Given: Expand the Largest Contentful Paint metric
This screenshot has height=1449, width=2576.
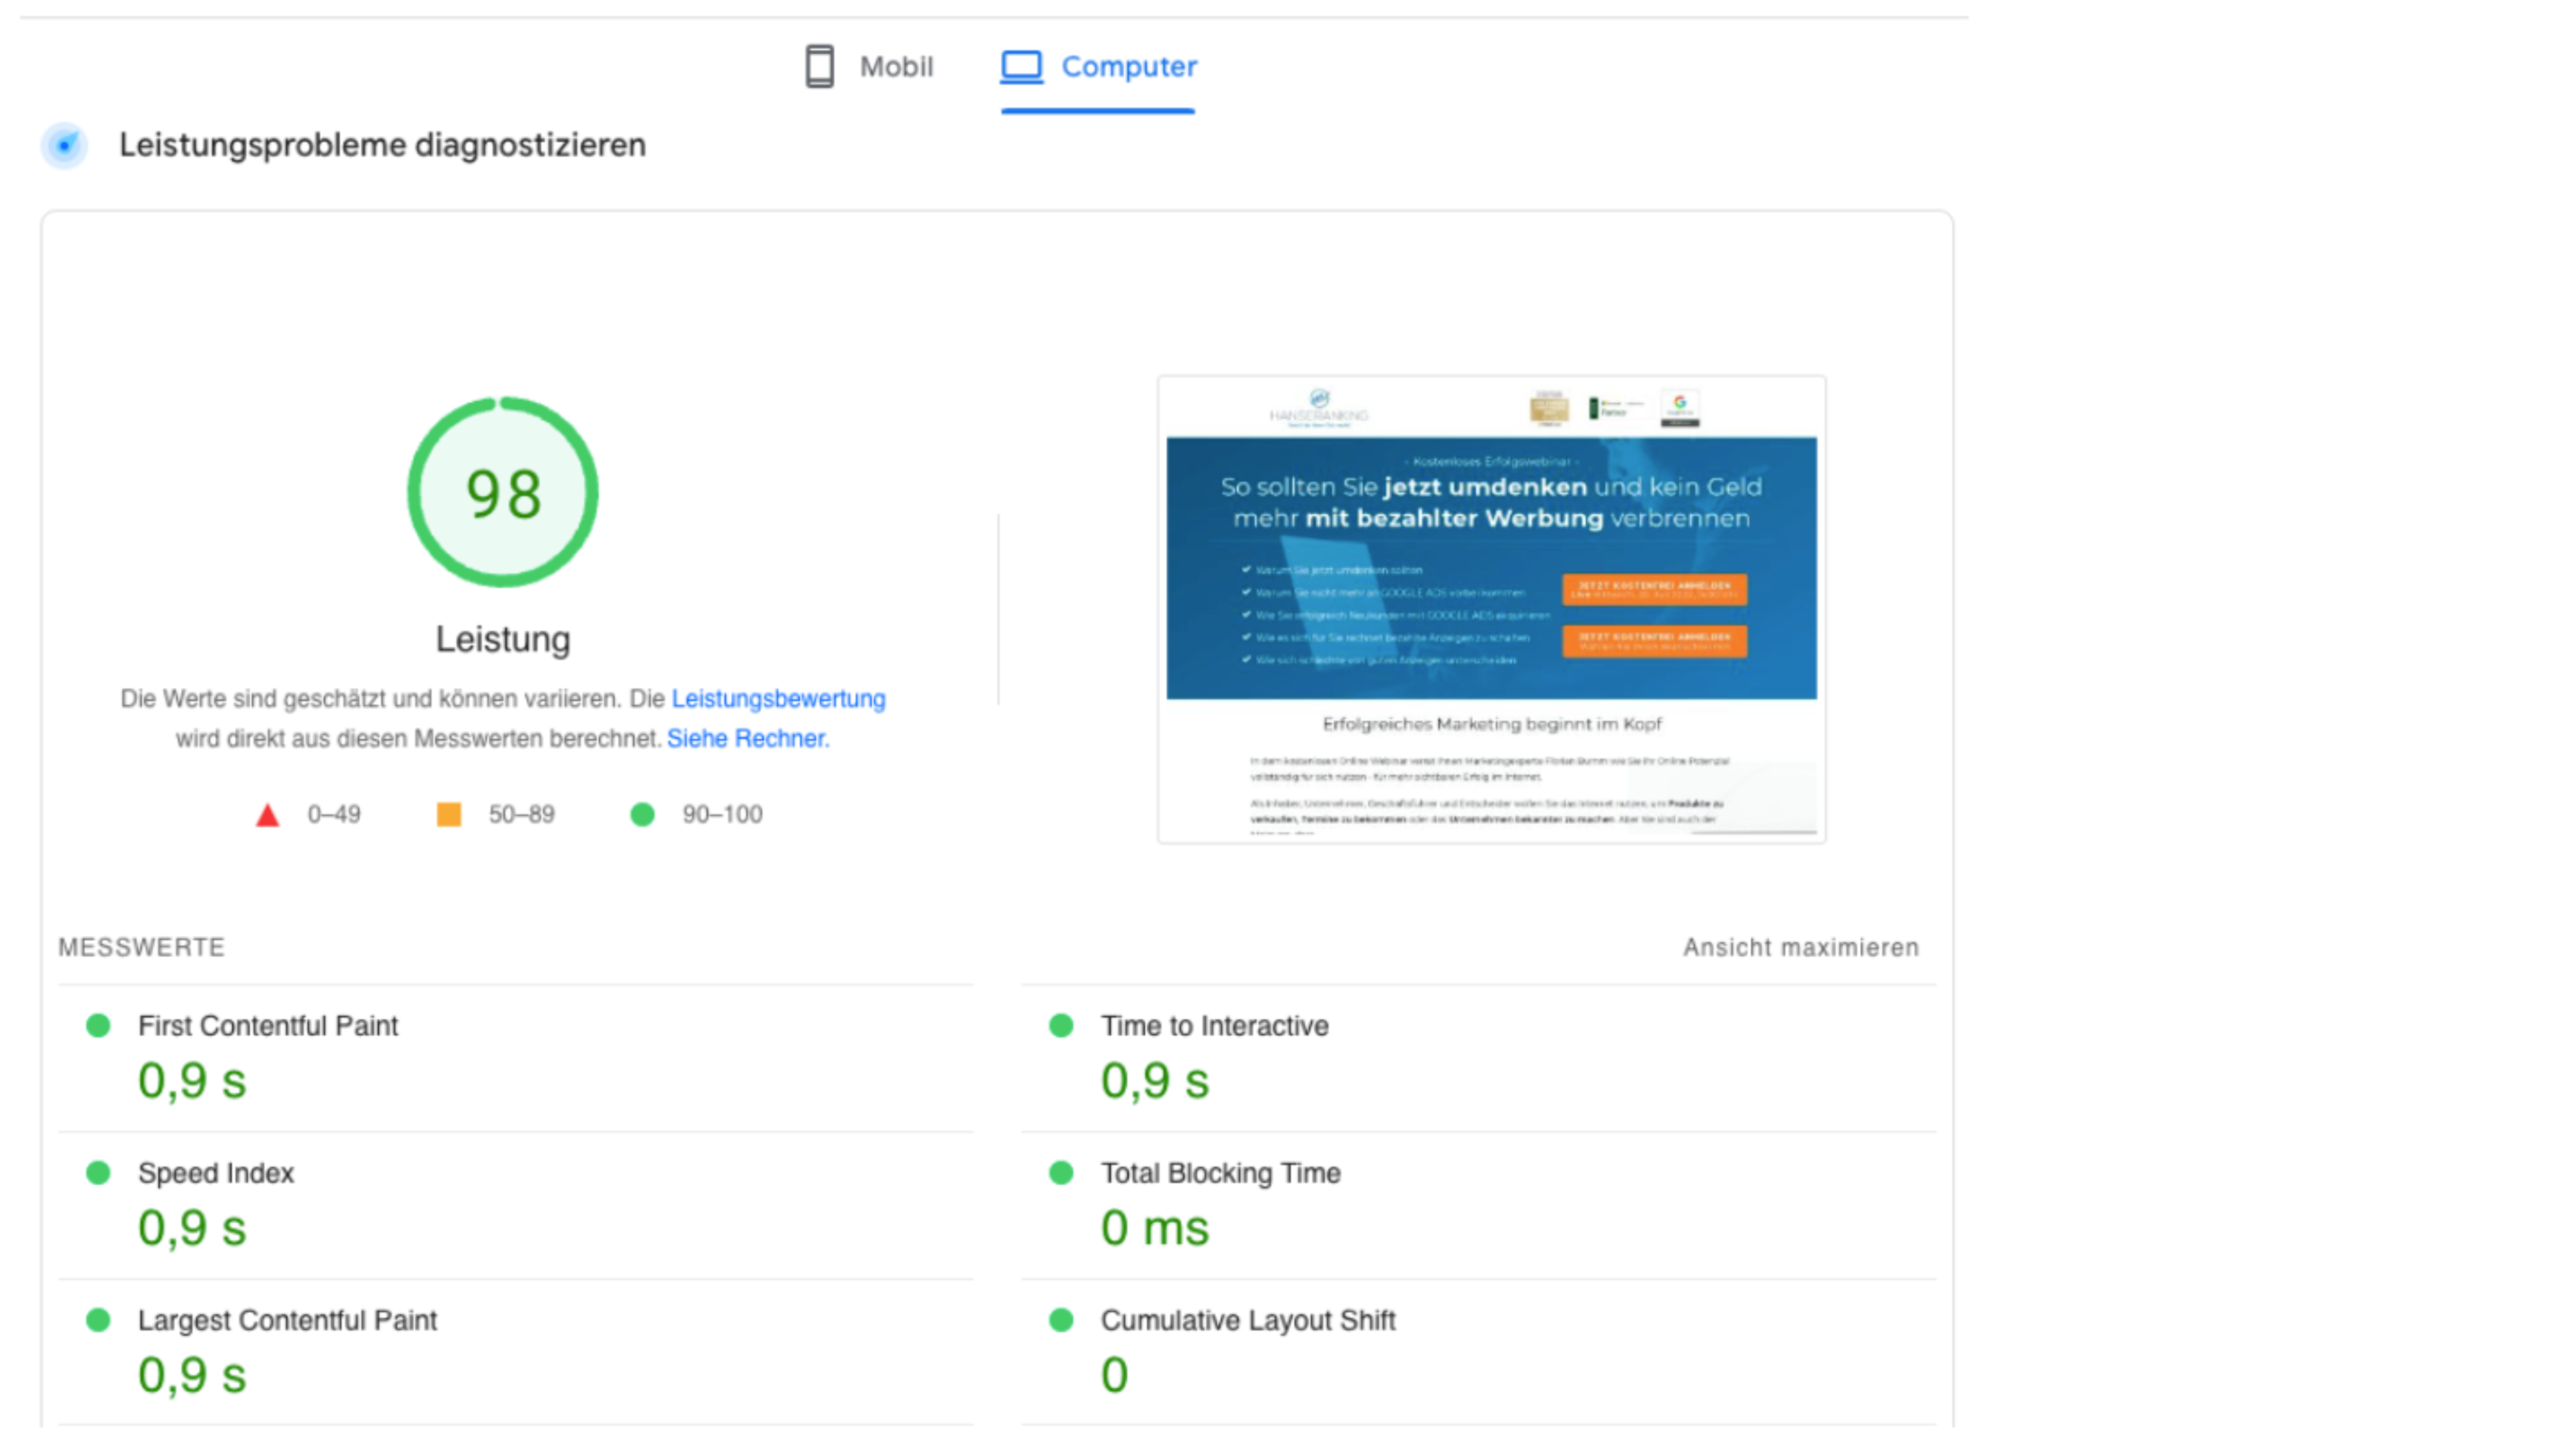Looking at the screenshot, I should click(x=516, y=1353).
